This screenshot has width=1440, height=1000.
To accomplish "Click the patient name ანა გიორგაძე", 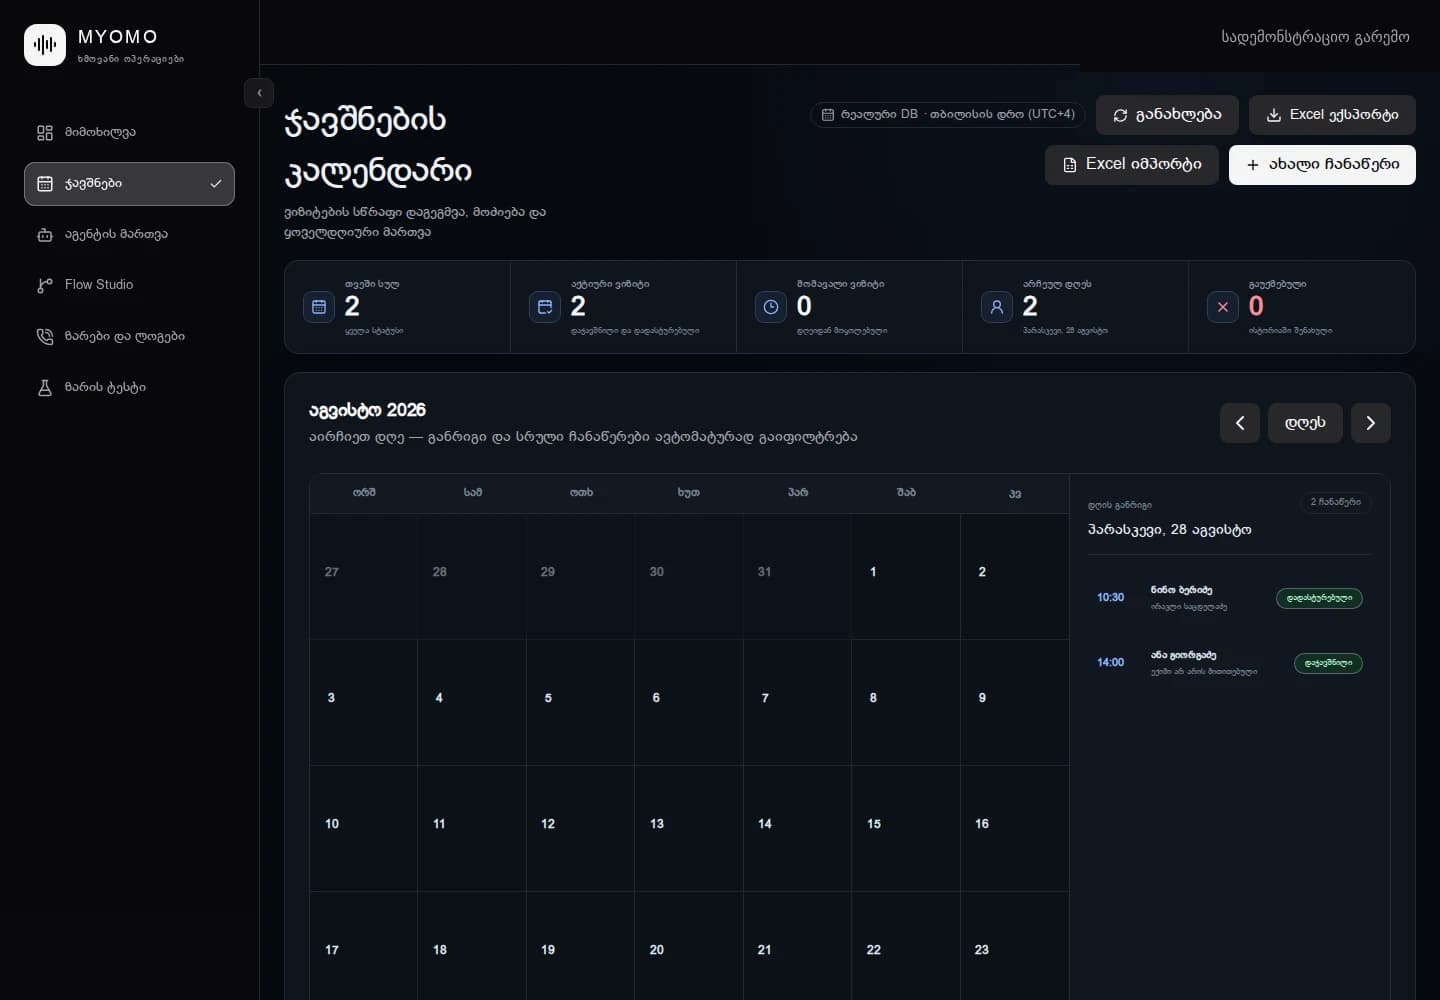I will tap(1183, 655).
